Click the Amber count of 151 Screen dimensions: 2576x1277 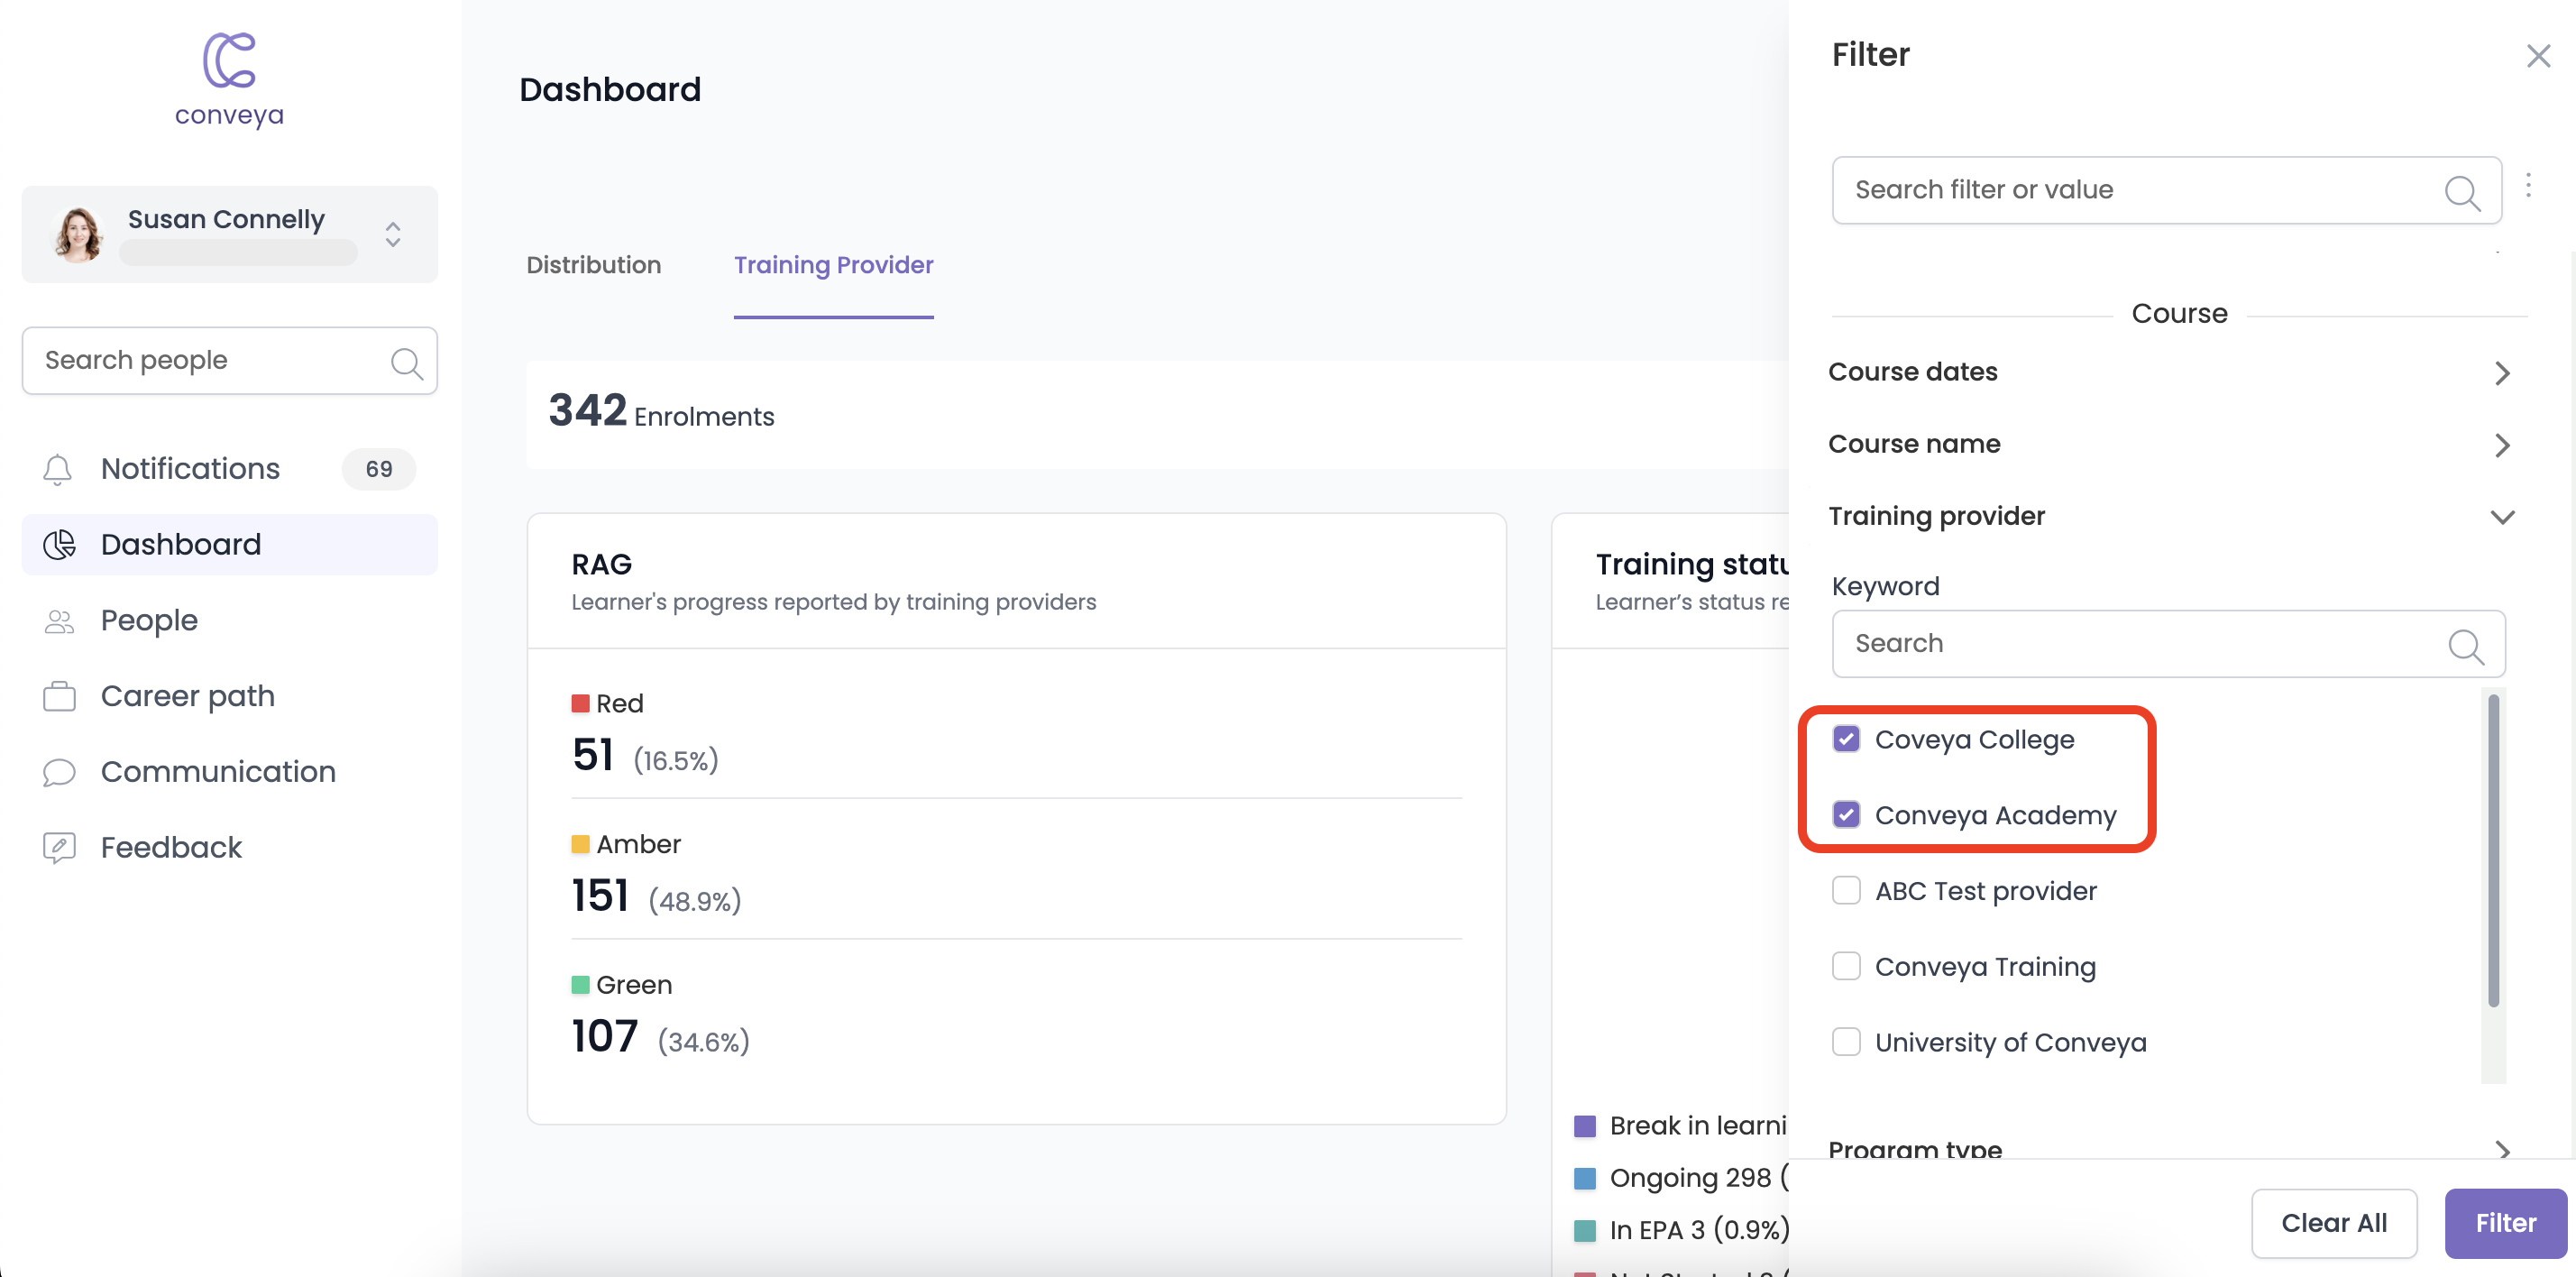click(600, 896)
